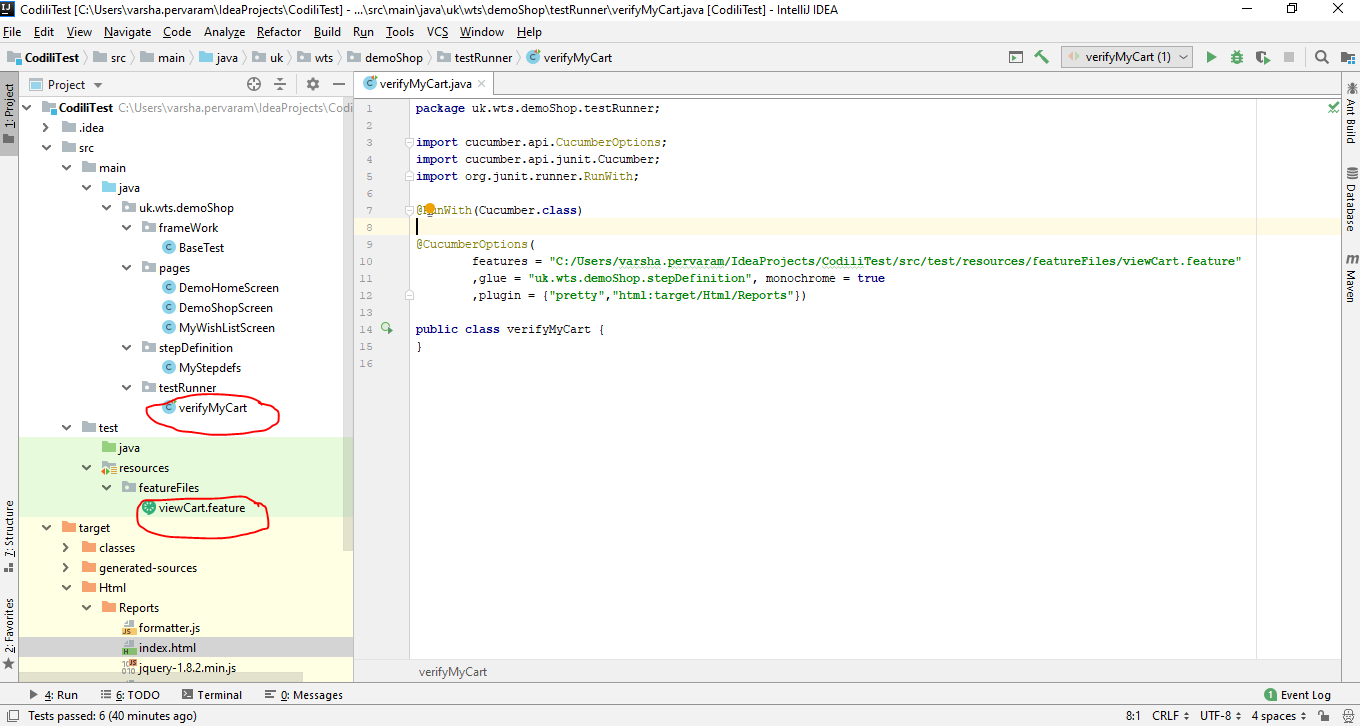This screenshot has height=726, width=1360.
Task: Open the Run menu
Action: pyautogui.click(x=362, y=31)
